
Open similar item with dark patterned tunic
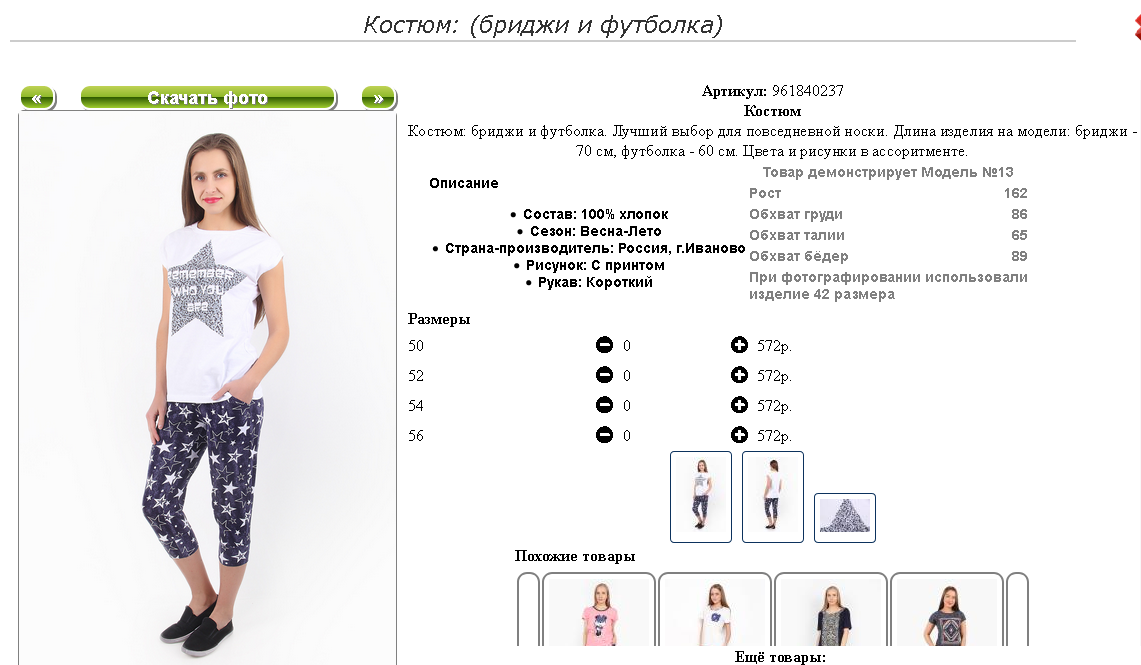click(x=831, y=610)
